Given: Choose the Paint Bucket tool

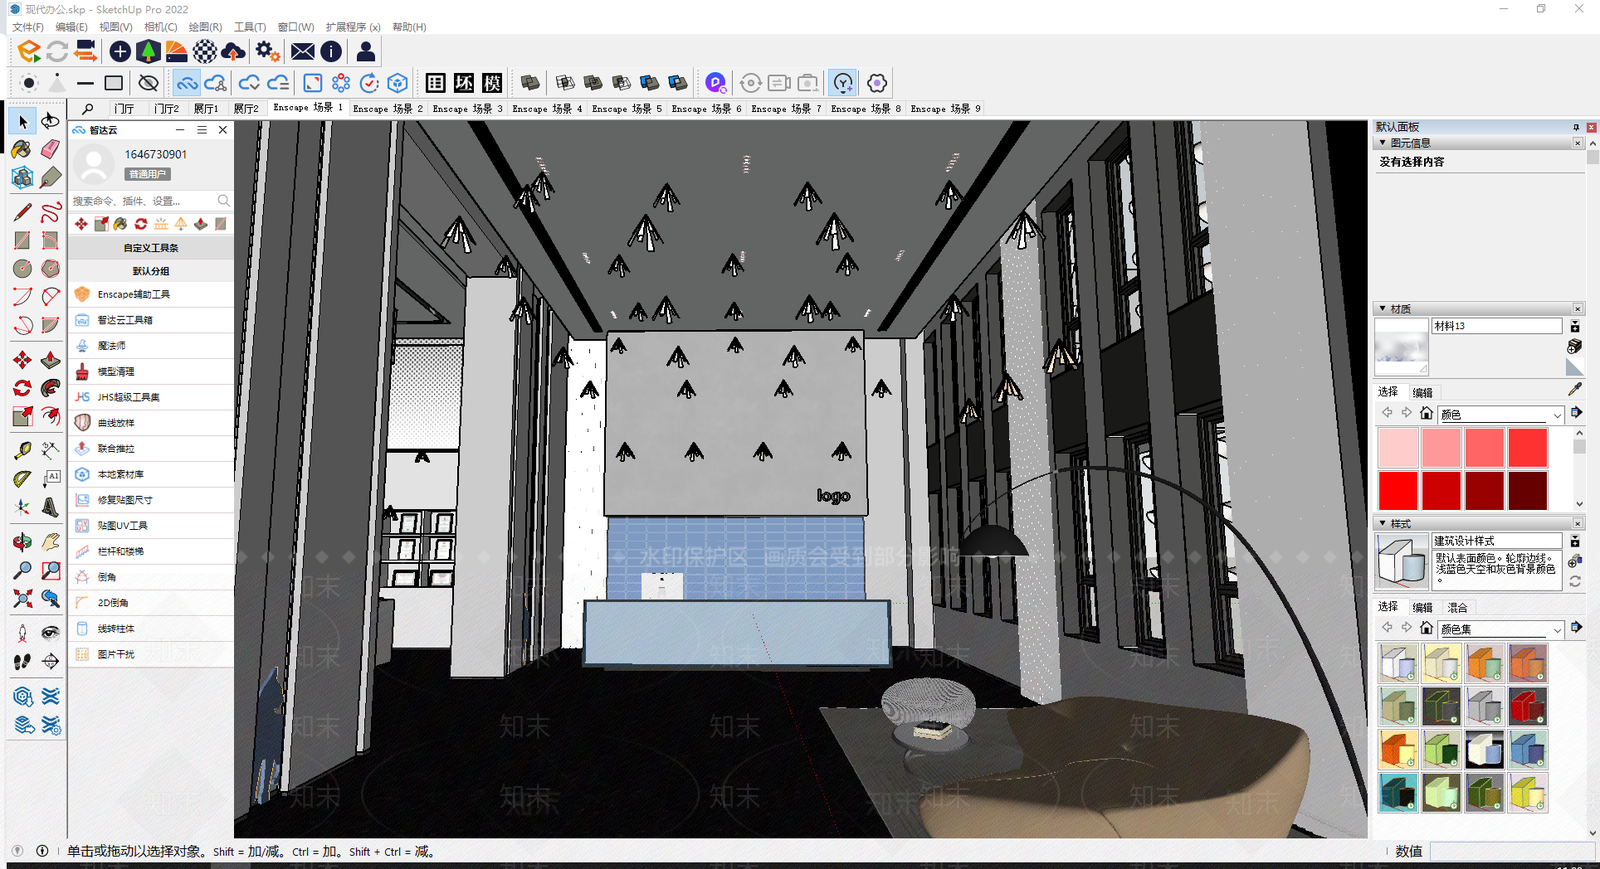Looking at the screenshot, I should point(22,149).
